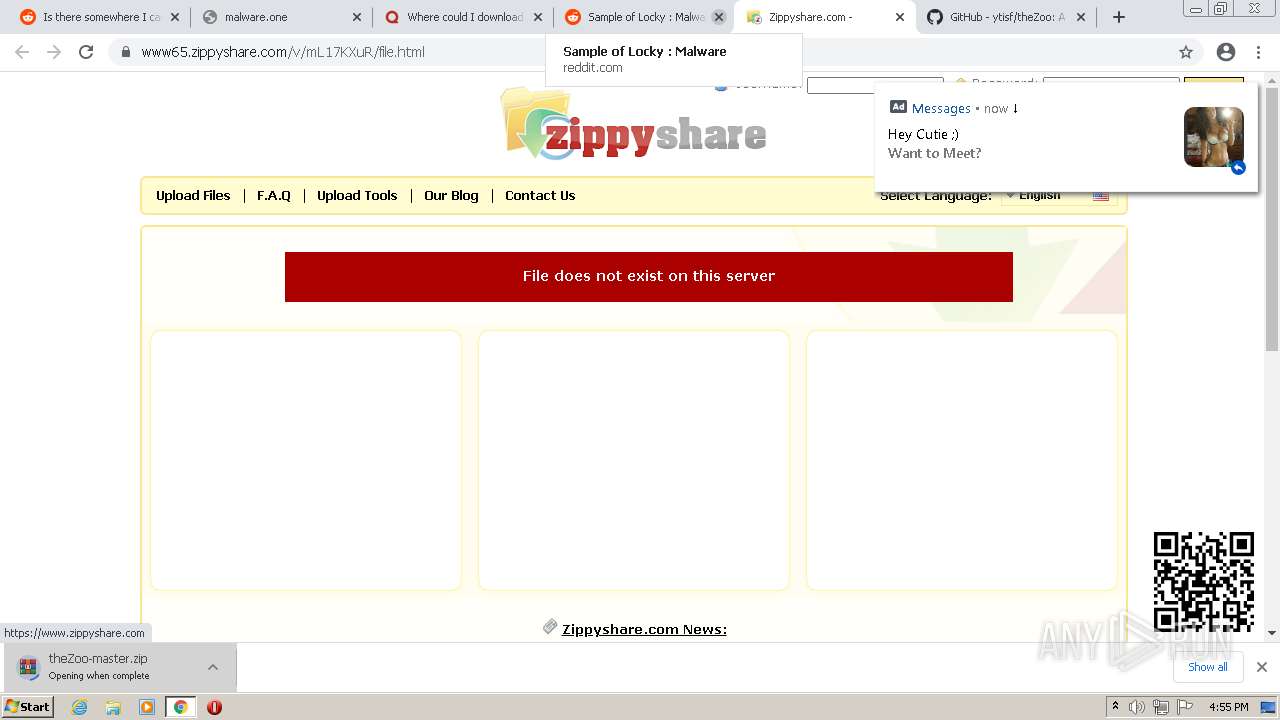1280x720 pixels.
Task: Open Windows Media Player from the taskbar
Action: point(147,707)
